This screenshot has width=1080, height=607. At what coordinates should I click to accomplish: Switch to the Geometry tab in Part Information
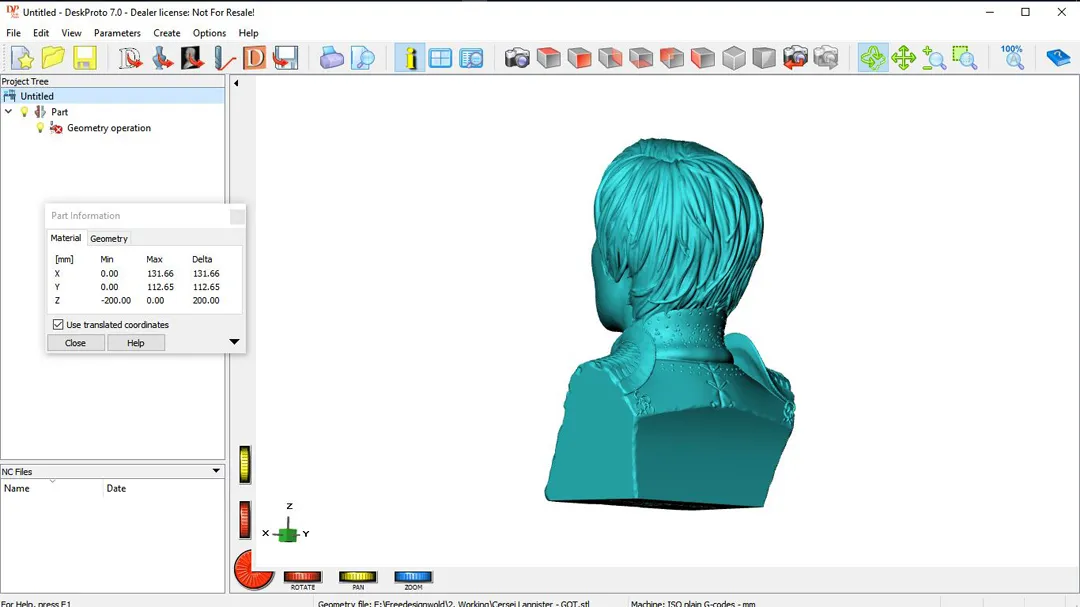point(109,238)
